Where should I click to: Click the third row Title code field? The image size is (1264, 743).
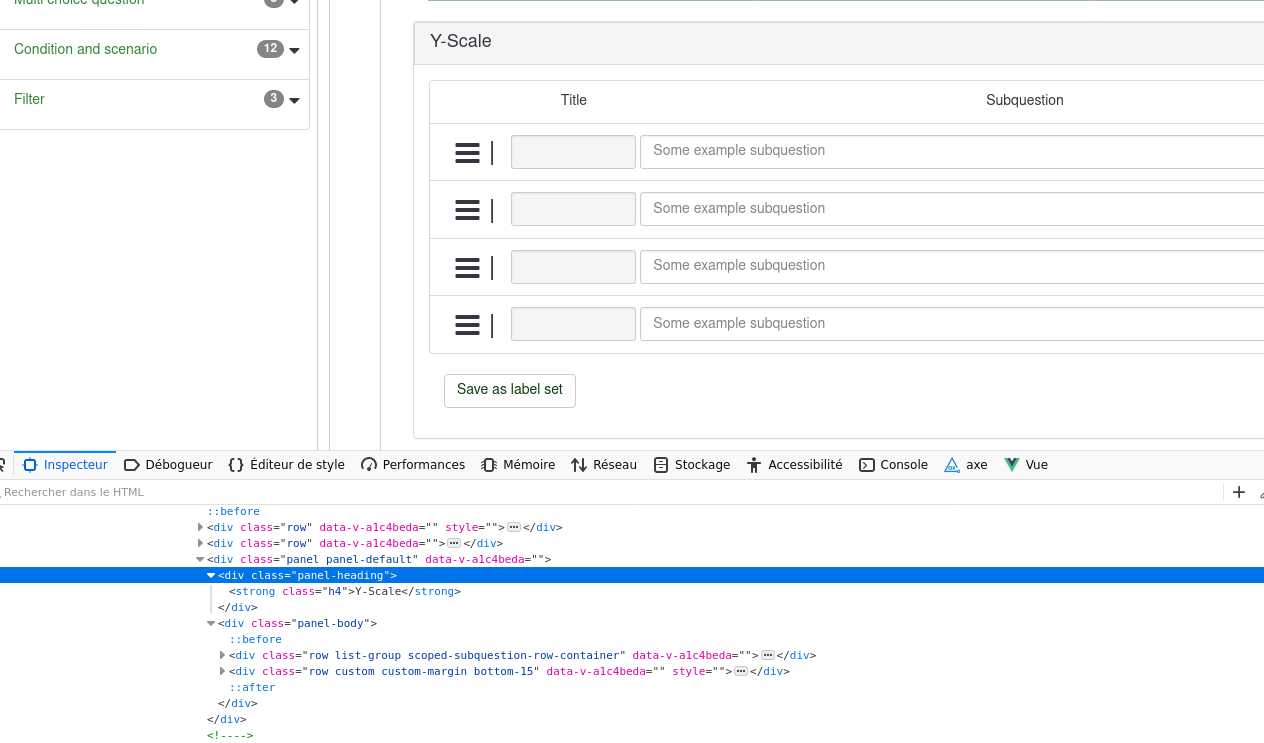pyautogui.click(x=573, y=267)
